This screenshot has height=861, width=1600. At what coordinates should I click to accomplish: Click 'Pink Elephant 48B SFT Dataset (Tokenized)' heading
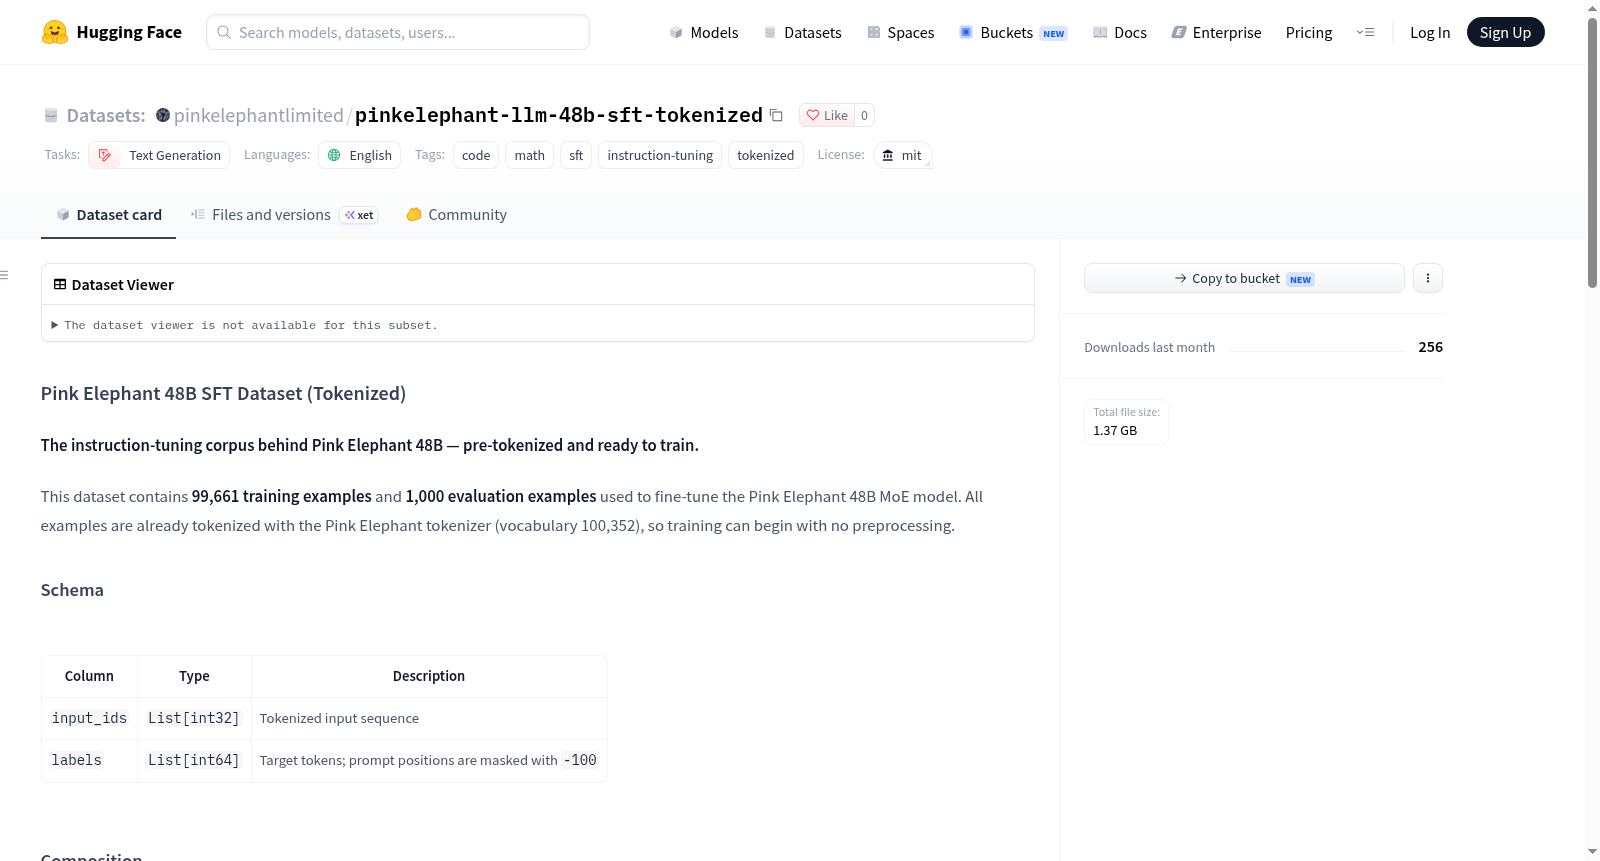tap(223, 393)
